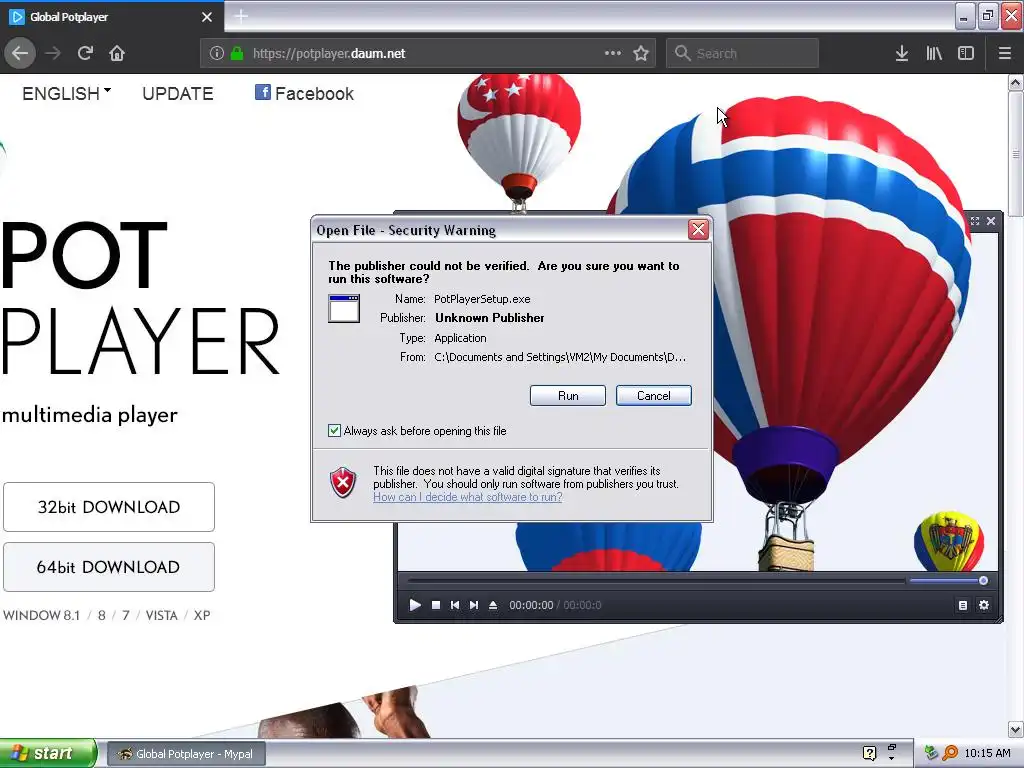The width and height of the screenshot is (1024, 768).
Task: Click stop in the Potplayer preview
Action: coord(436,605)
